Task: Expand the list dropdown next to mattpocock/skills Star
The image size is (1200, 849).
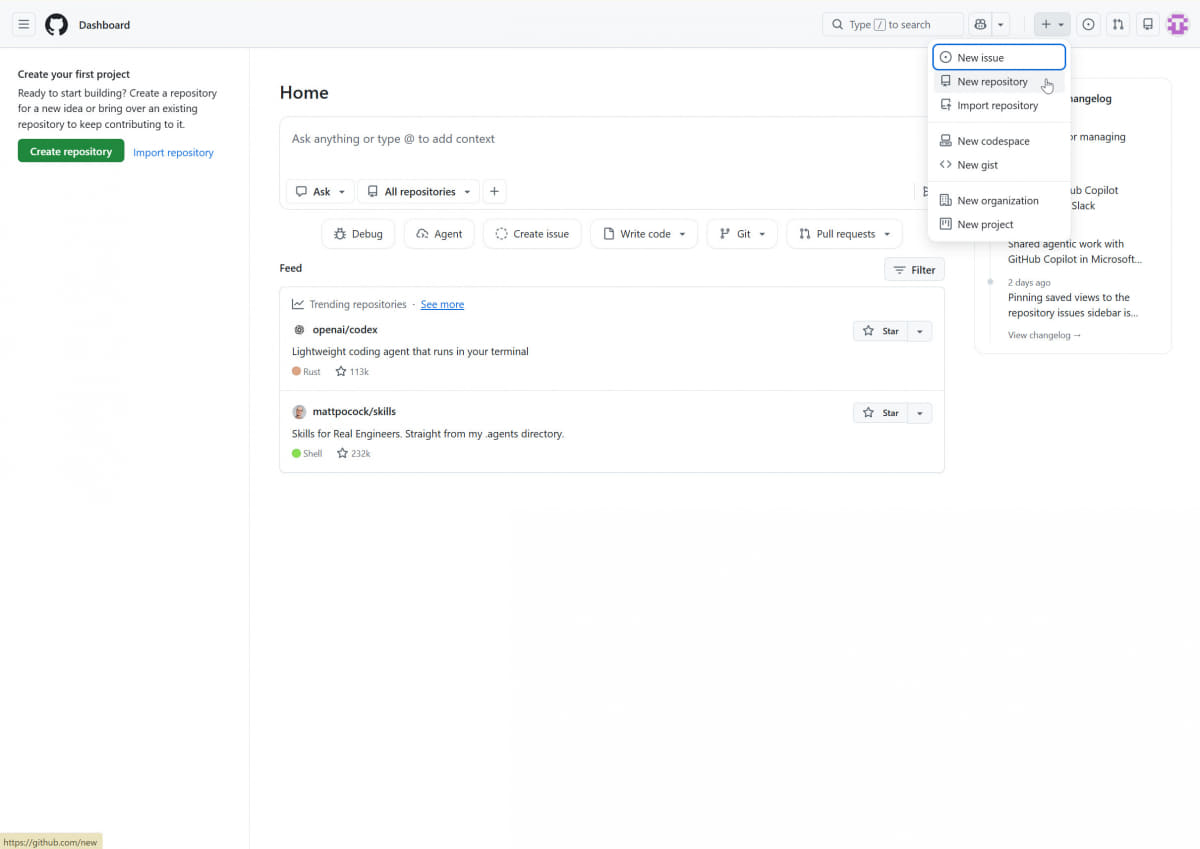Action: (919, 413)
